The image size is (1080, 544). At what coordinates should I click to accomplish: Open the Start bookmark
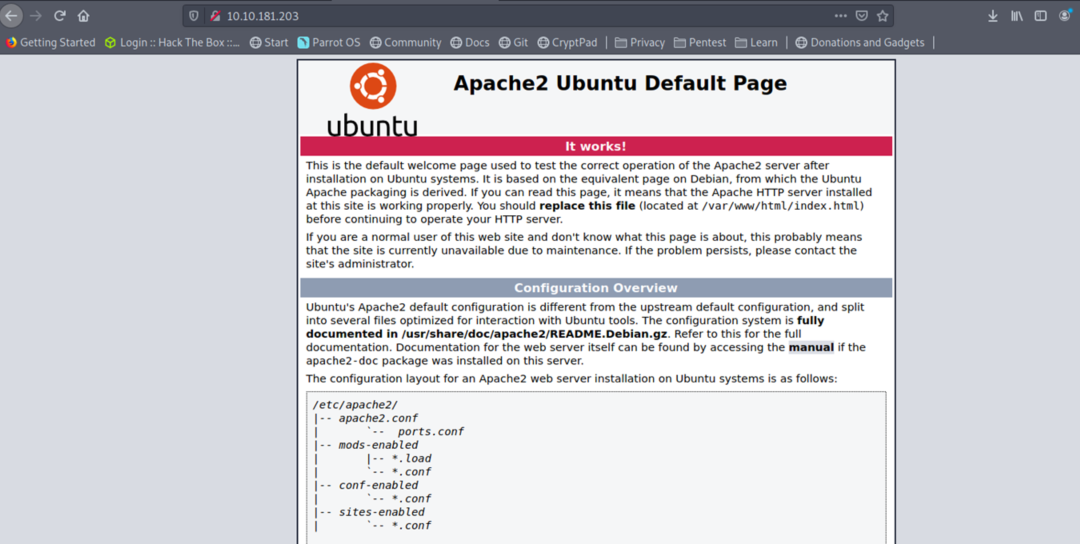269,43
